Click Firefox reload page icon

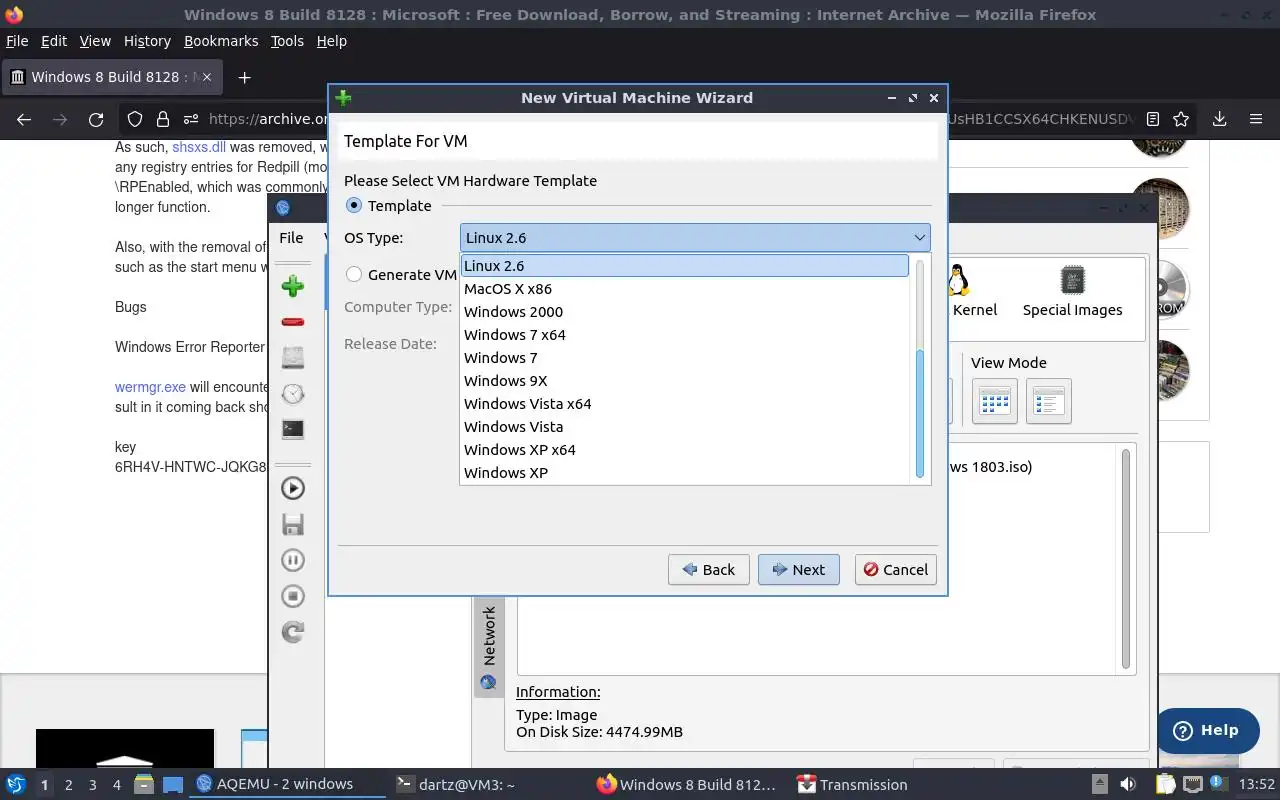coord(96,119)
